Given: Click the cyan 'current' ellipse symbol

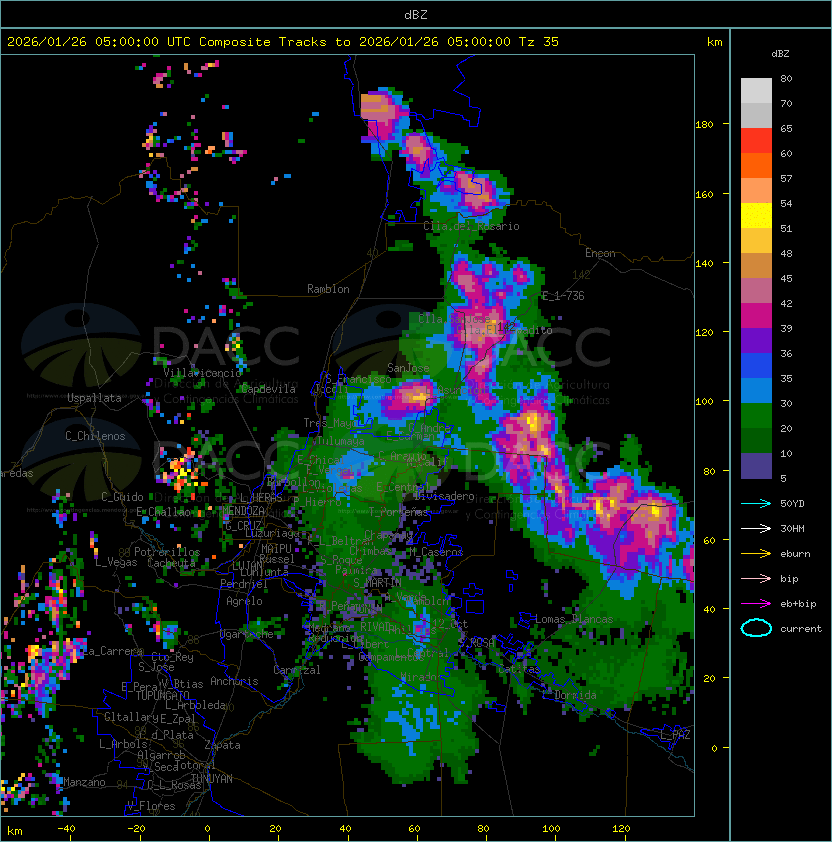Looking at the screenshot, I should tap(756, 628).
